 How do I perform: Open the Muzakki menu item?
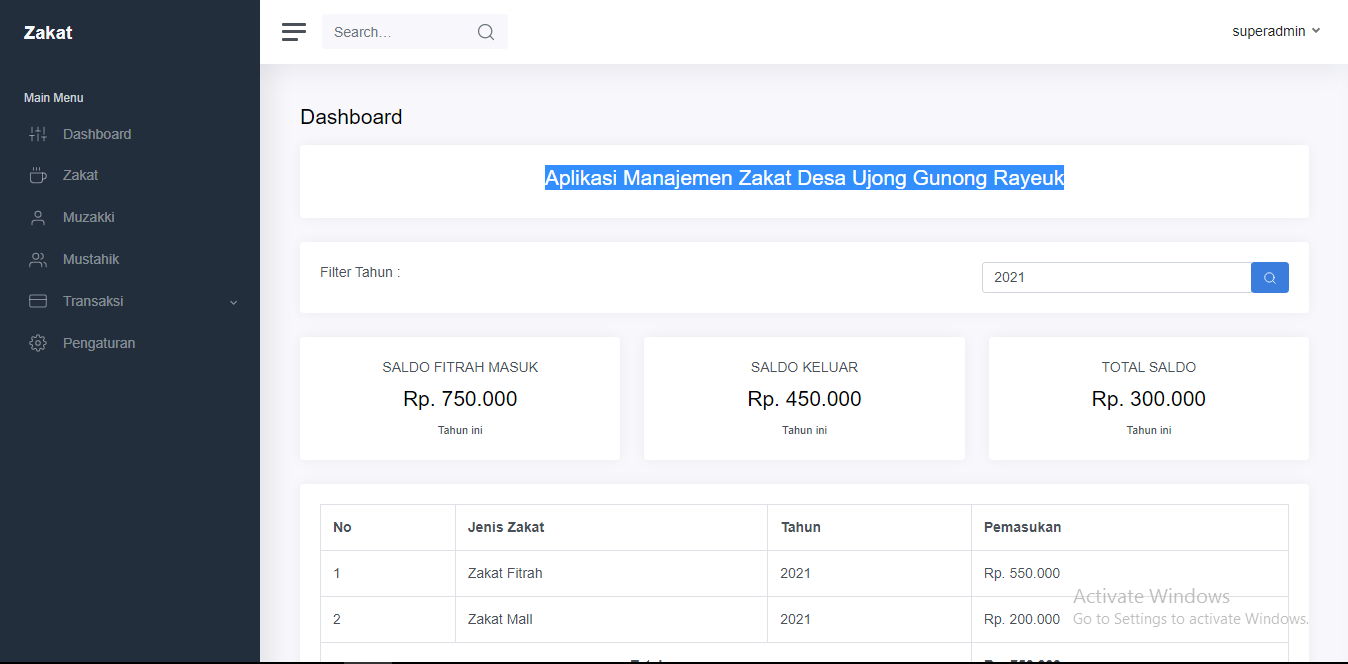[89, 217]
